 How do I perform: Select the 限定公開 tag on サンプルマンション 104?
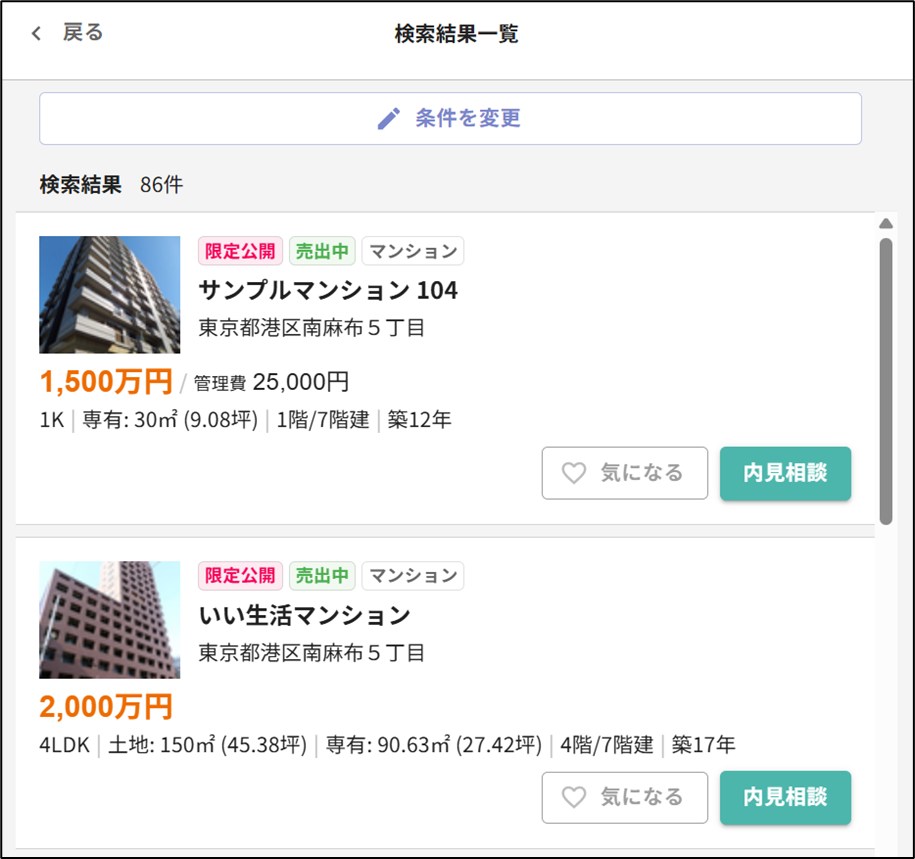pos(240,251)
